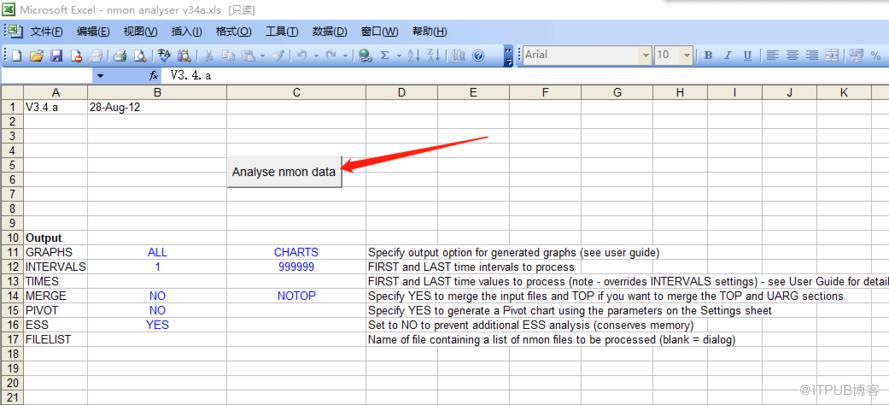The height and width of the screenshot is (405, 889).
Task: Select the CHARTS cell
Action: tap(296, 252)
